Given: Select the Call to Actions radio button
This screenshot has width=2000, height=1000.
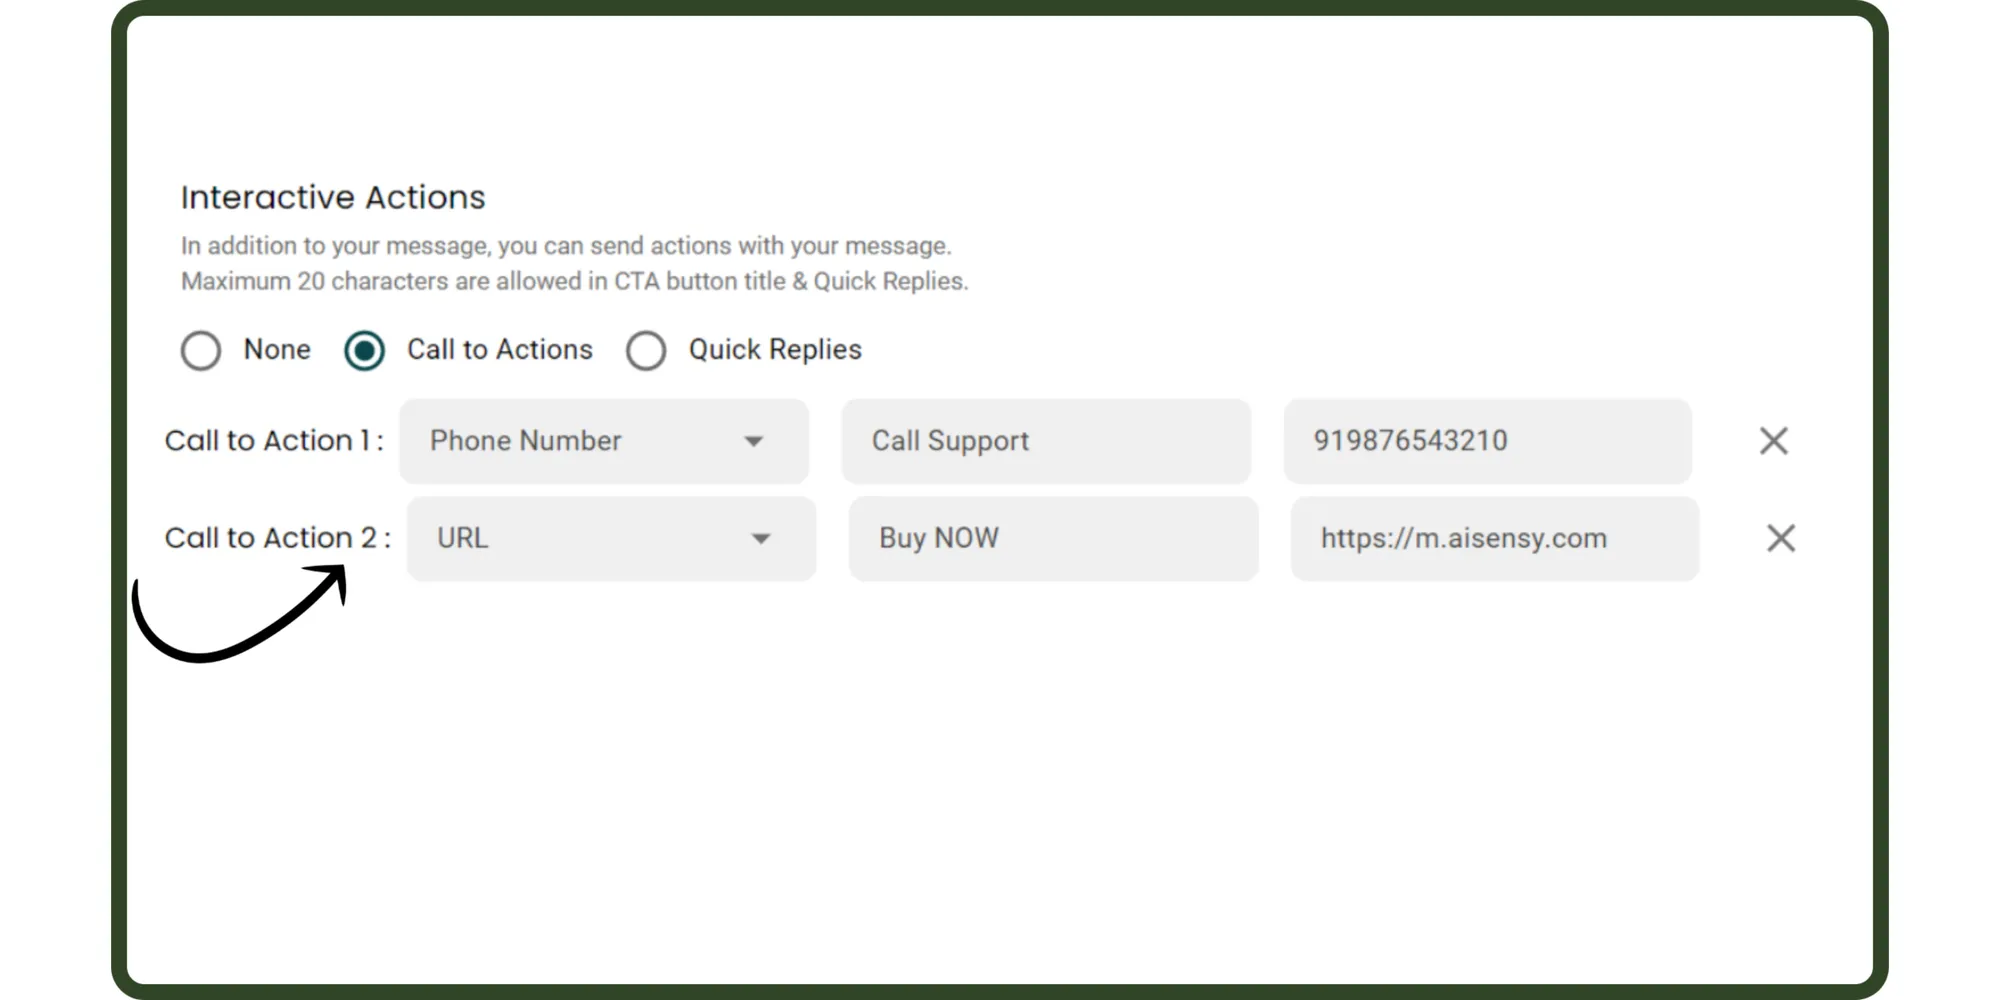Looking at the screenshot, I should (x=363, y=350).
